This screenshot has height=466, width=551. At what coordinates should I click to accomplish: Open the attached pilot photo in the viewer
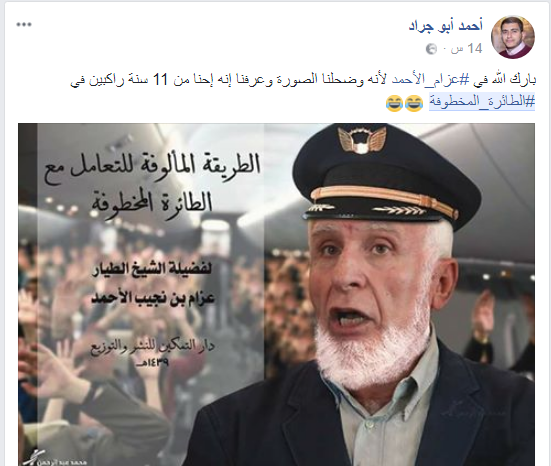(276, 294)
